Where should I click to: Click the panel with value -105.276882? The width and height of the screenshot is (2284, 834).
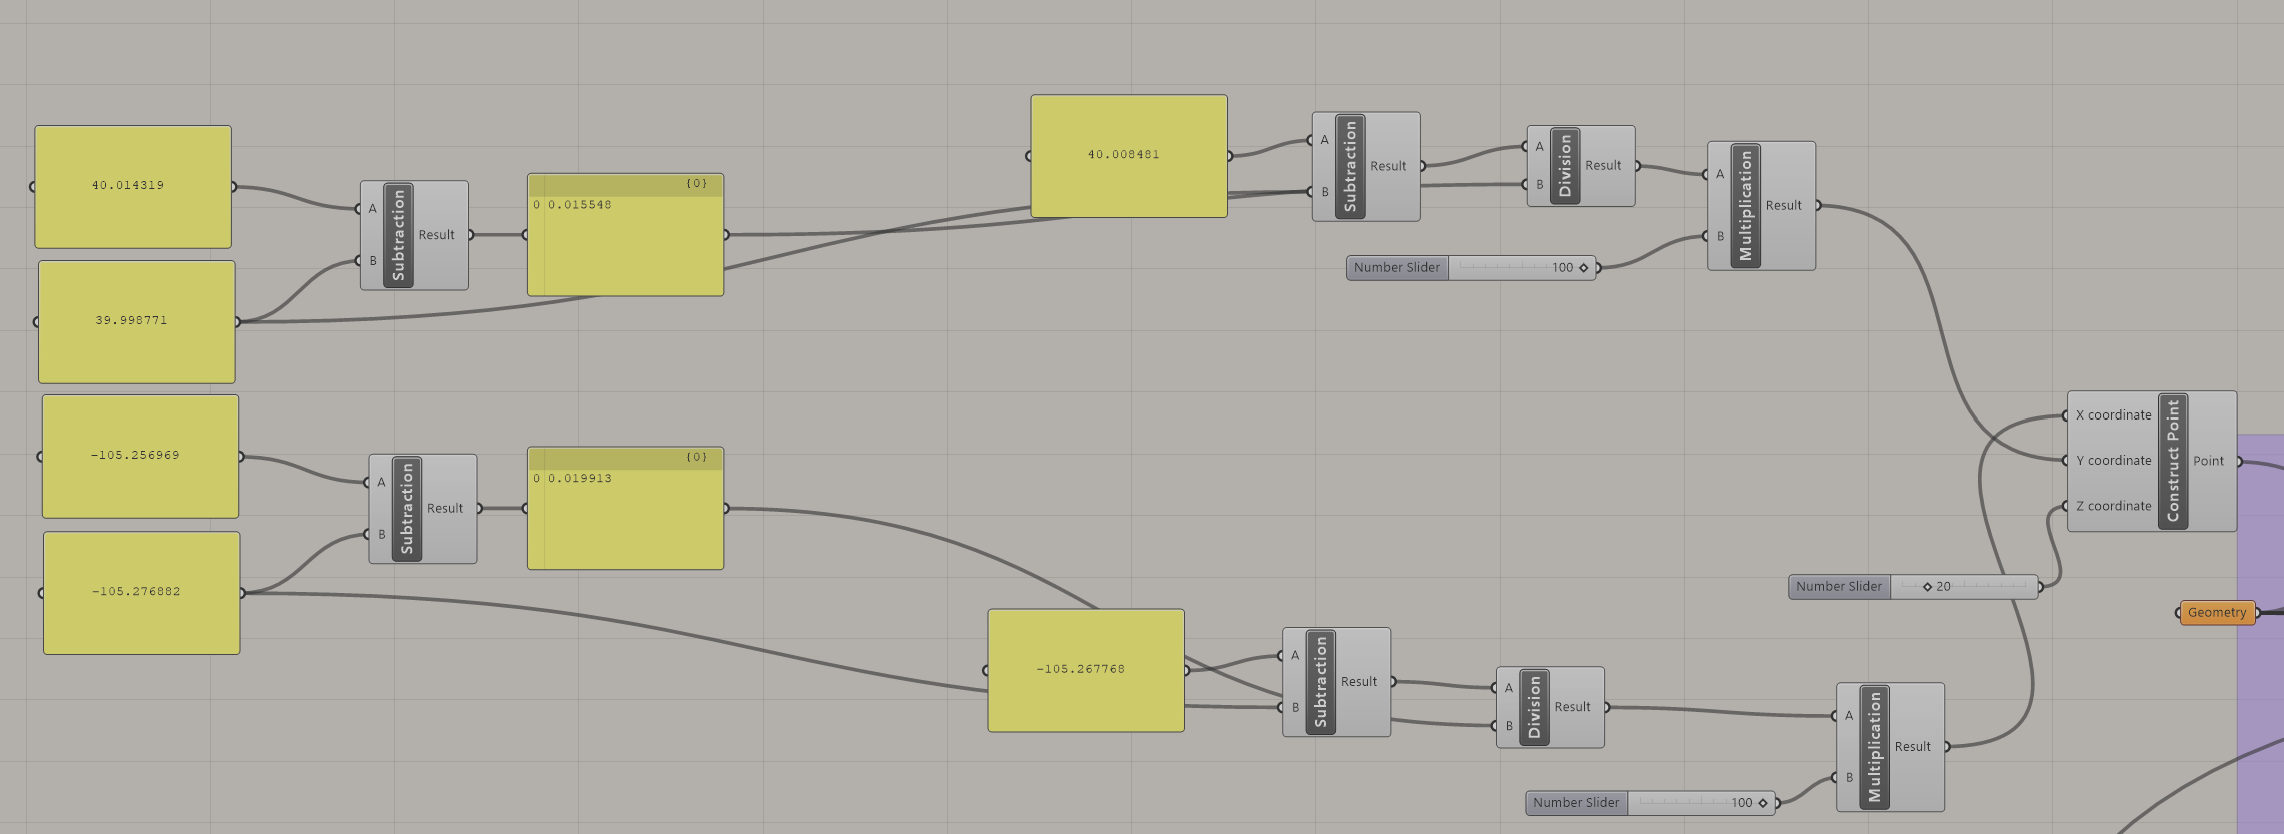(141, 593)
